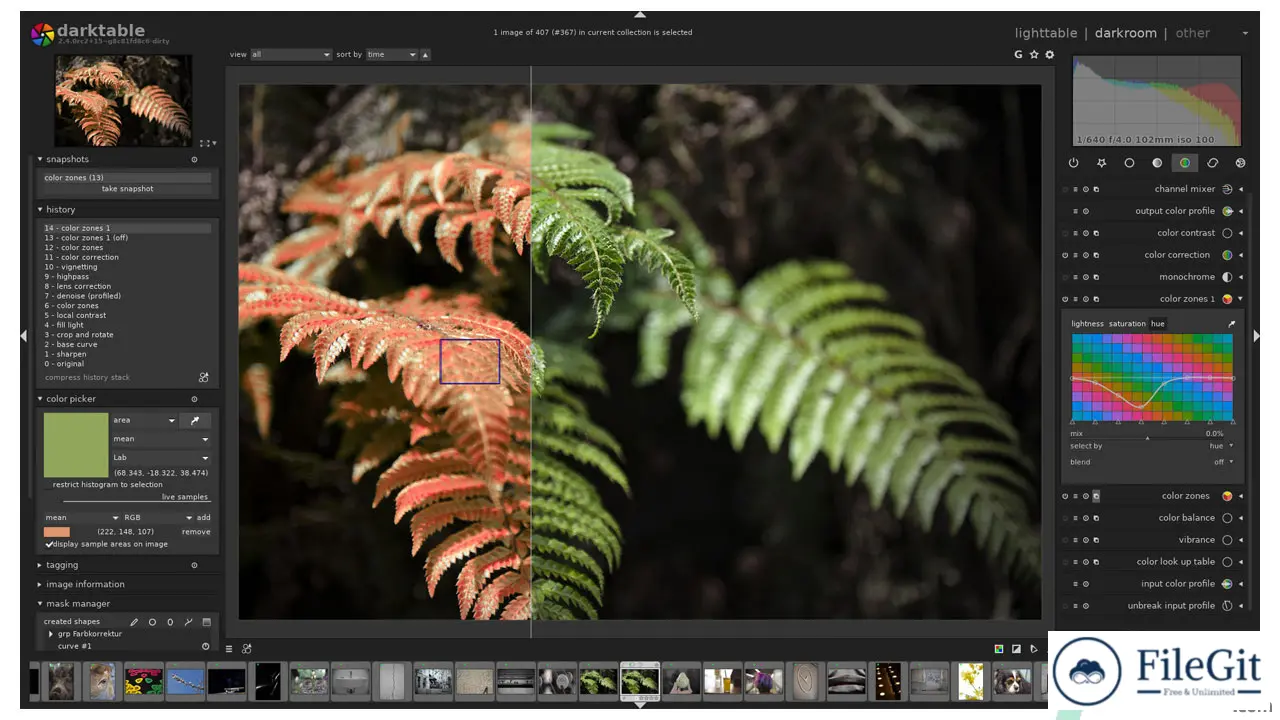Click the tagging panel settings icon
The image size is (1280, 720).
pyautogui.click(x=194, y=565)
